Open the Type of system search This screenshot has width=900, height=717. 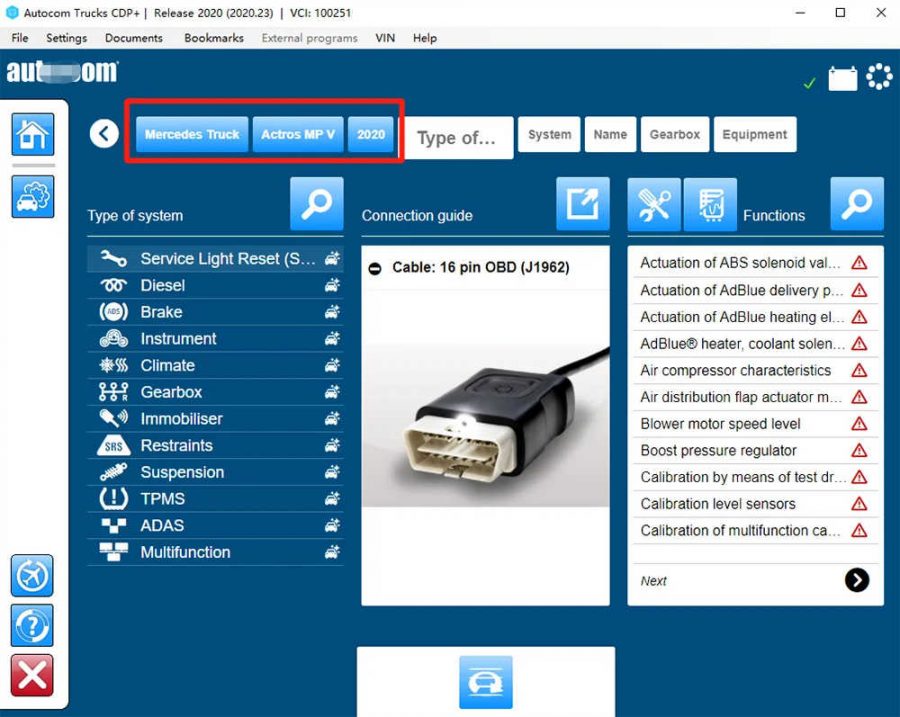pos(317,204)
